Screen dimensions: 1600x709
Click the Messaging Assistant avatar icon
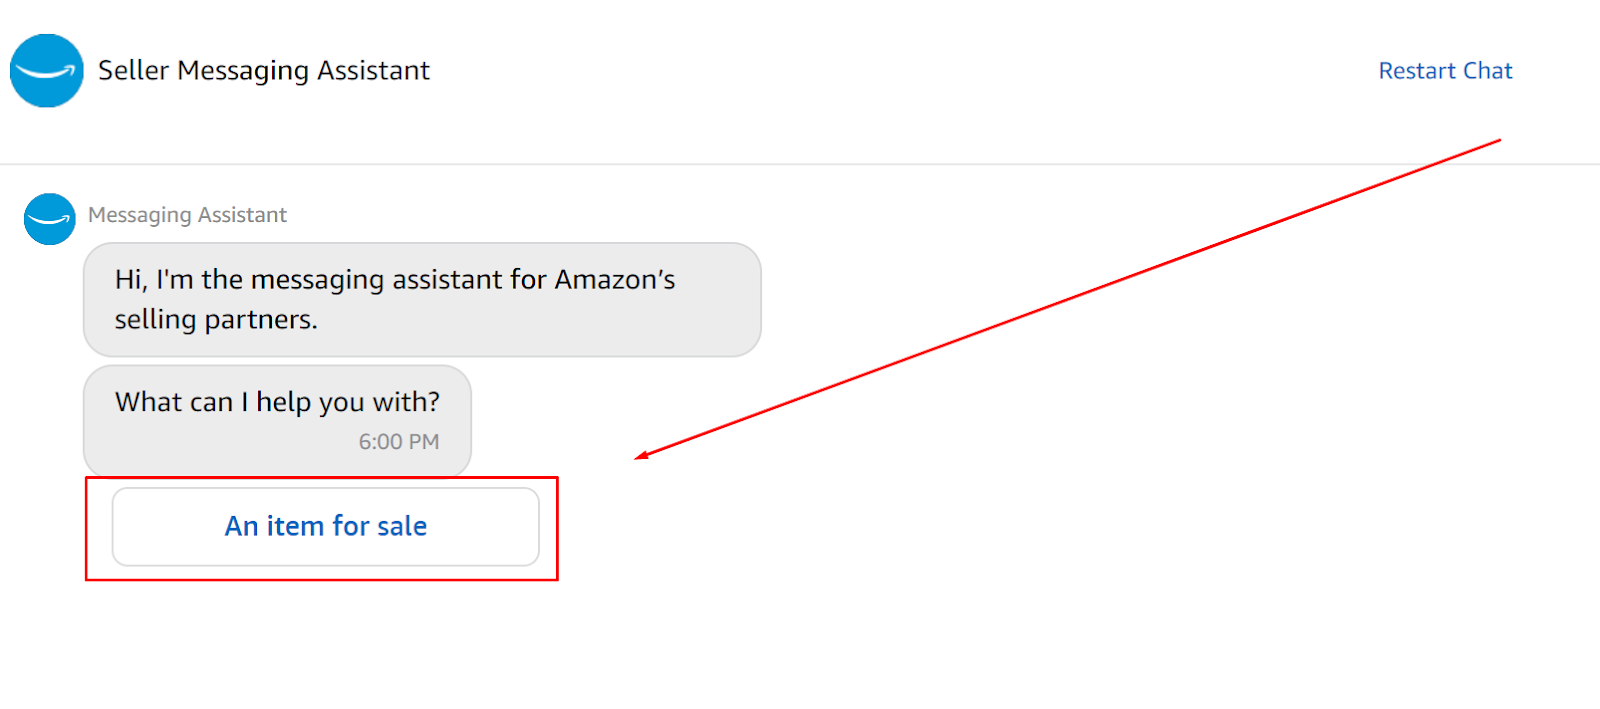coord(50,219)
